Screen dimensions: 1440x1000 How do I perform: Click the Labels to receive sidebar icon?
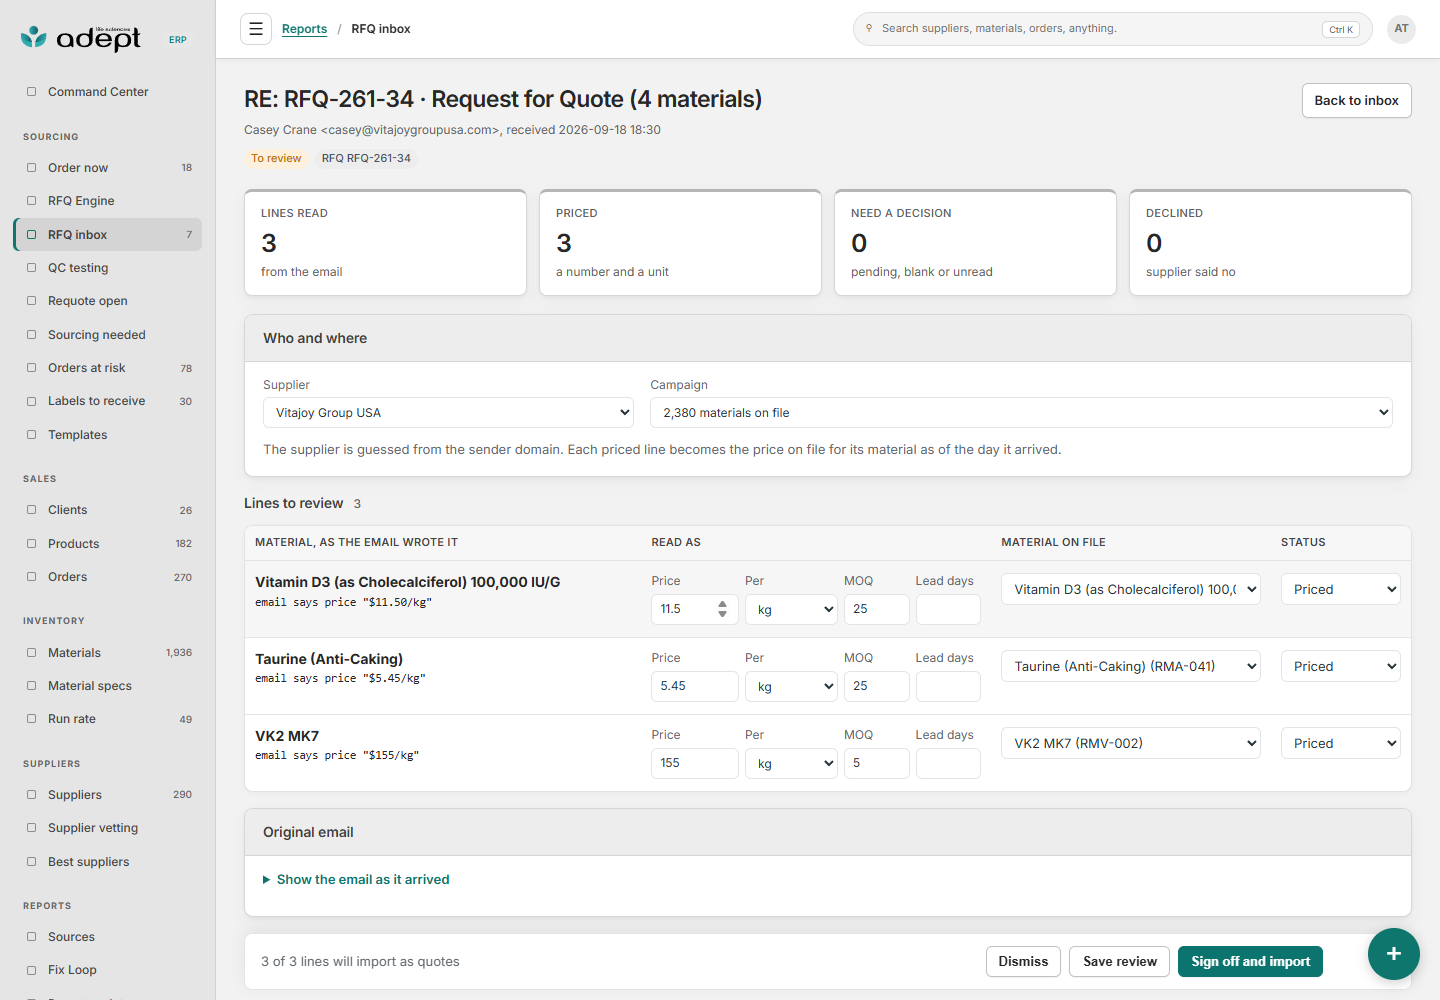point(31,401)
